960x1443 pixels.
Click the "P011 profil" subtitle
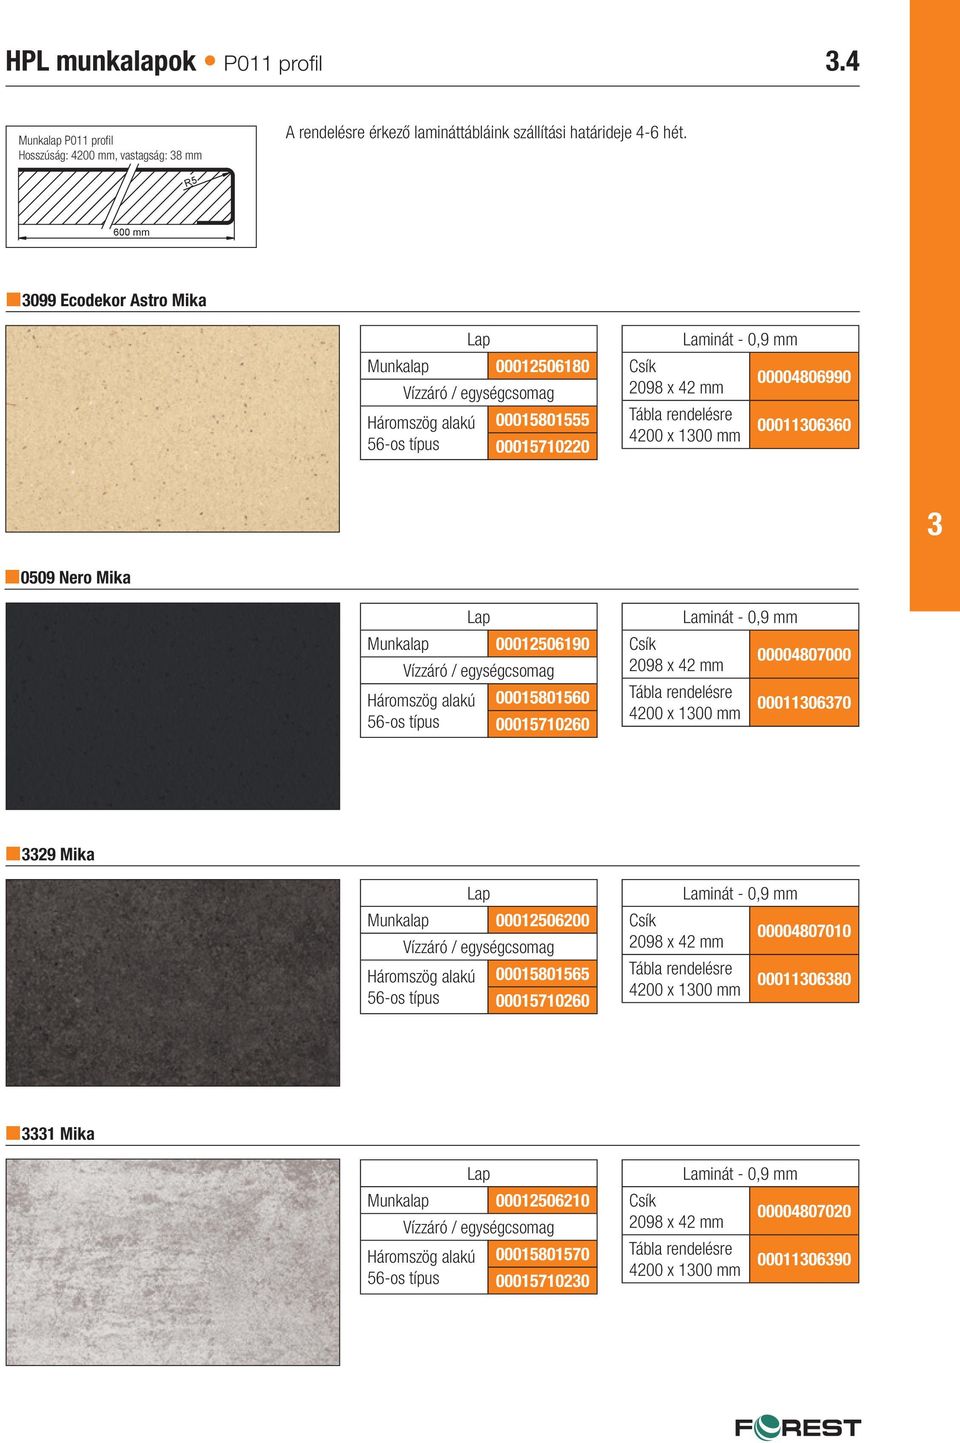[x=272, y=64]
